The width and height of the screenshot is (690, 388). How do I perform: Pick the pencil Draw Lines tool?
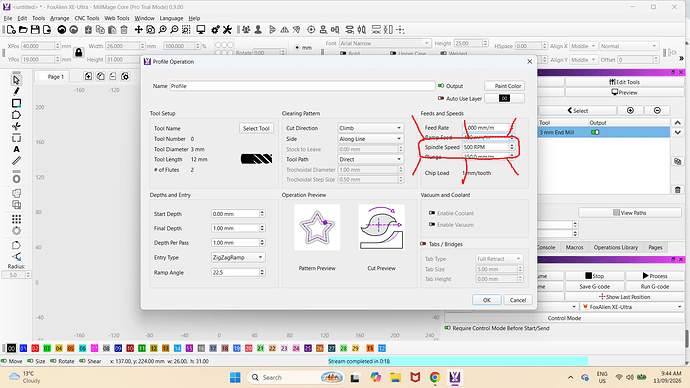click(16, 92)
